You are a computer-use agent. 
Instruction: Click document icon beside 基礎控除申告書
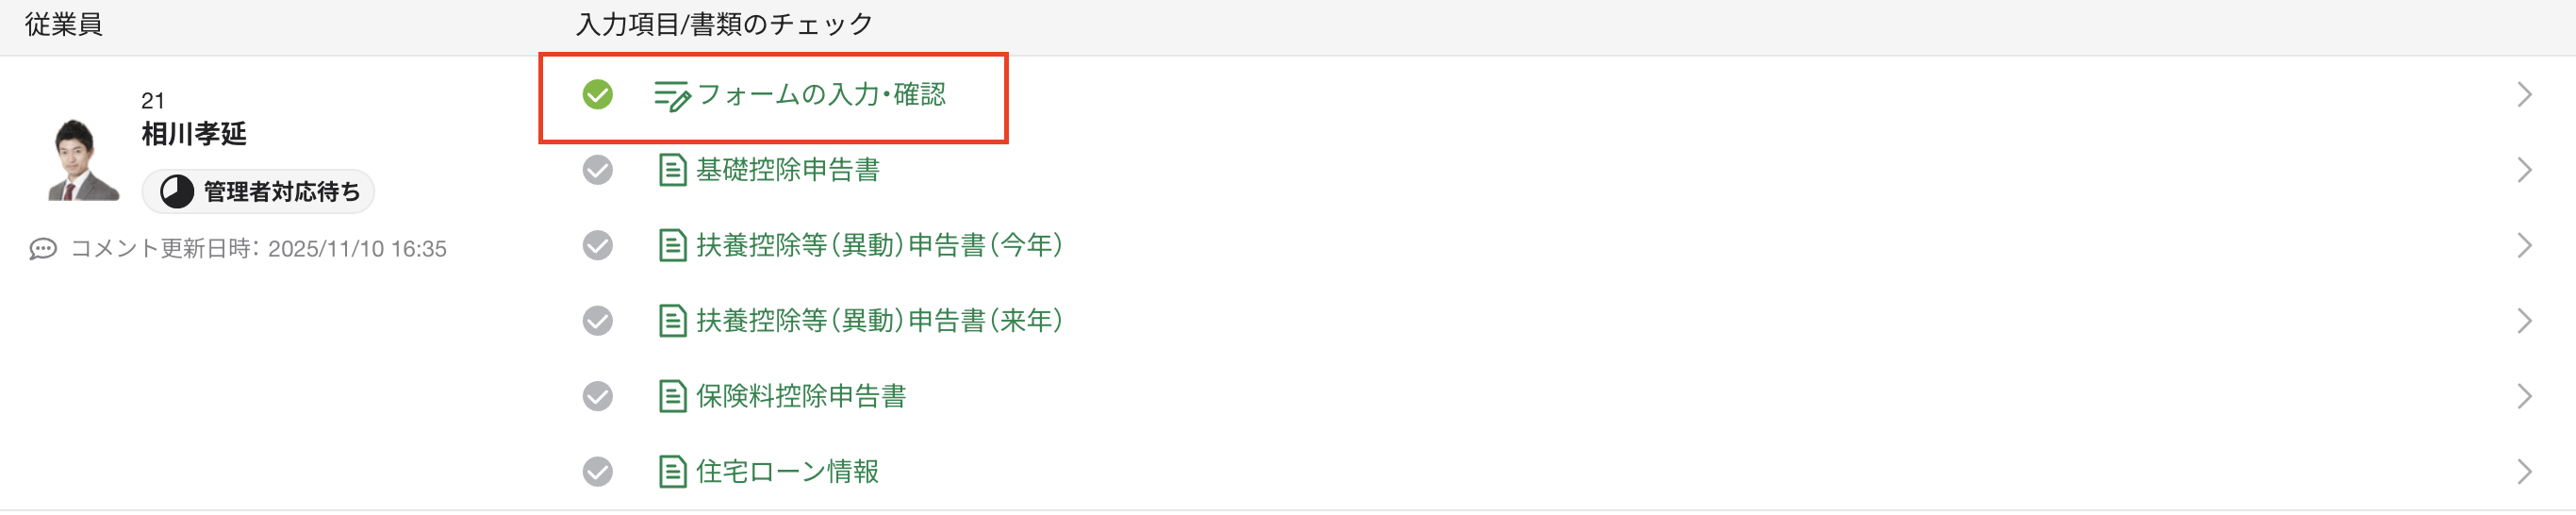coord(672,170)
